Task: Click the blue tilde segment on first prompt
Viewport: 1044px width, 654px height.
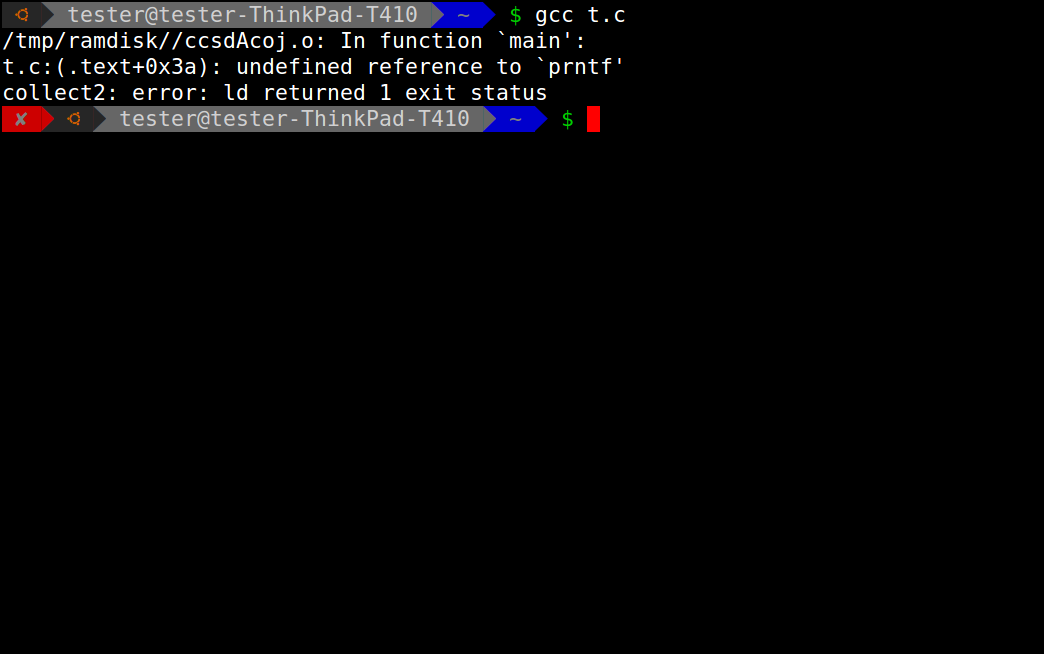Action: (464, 15)
